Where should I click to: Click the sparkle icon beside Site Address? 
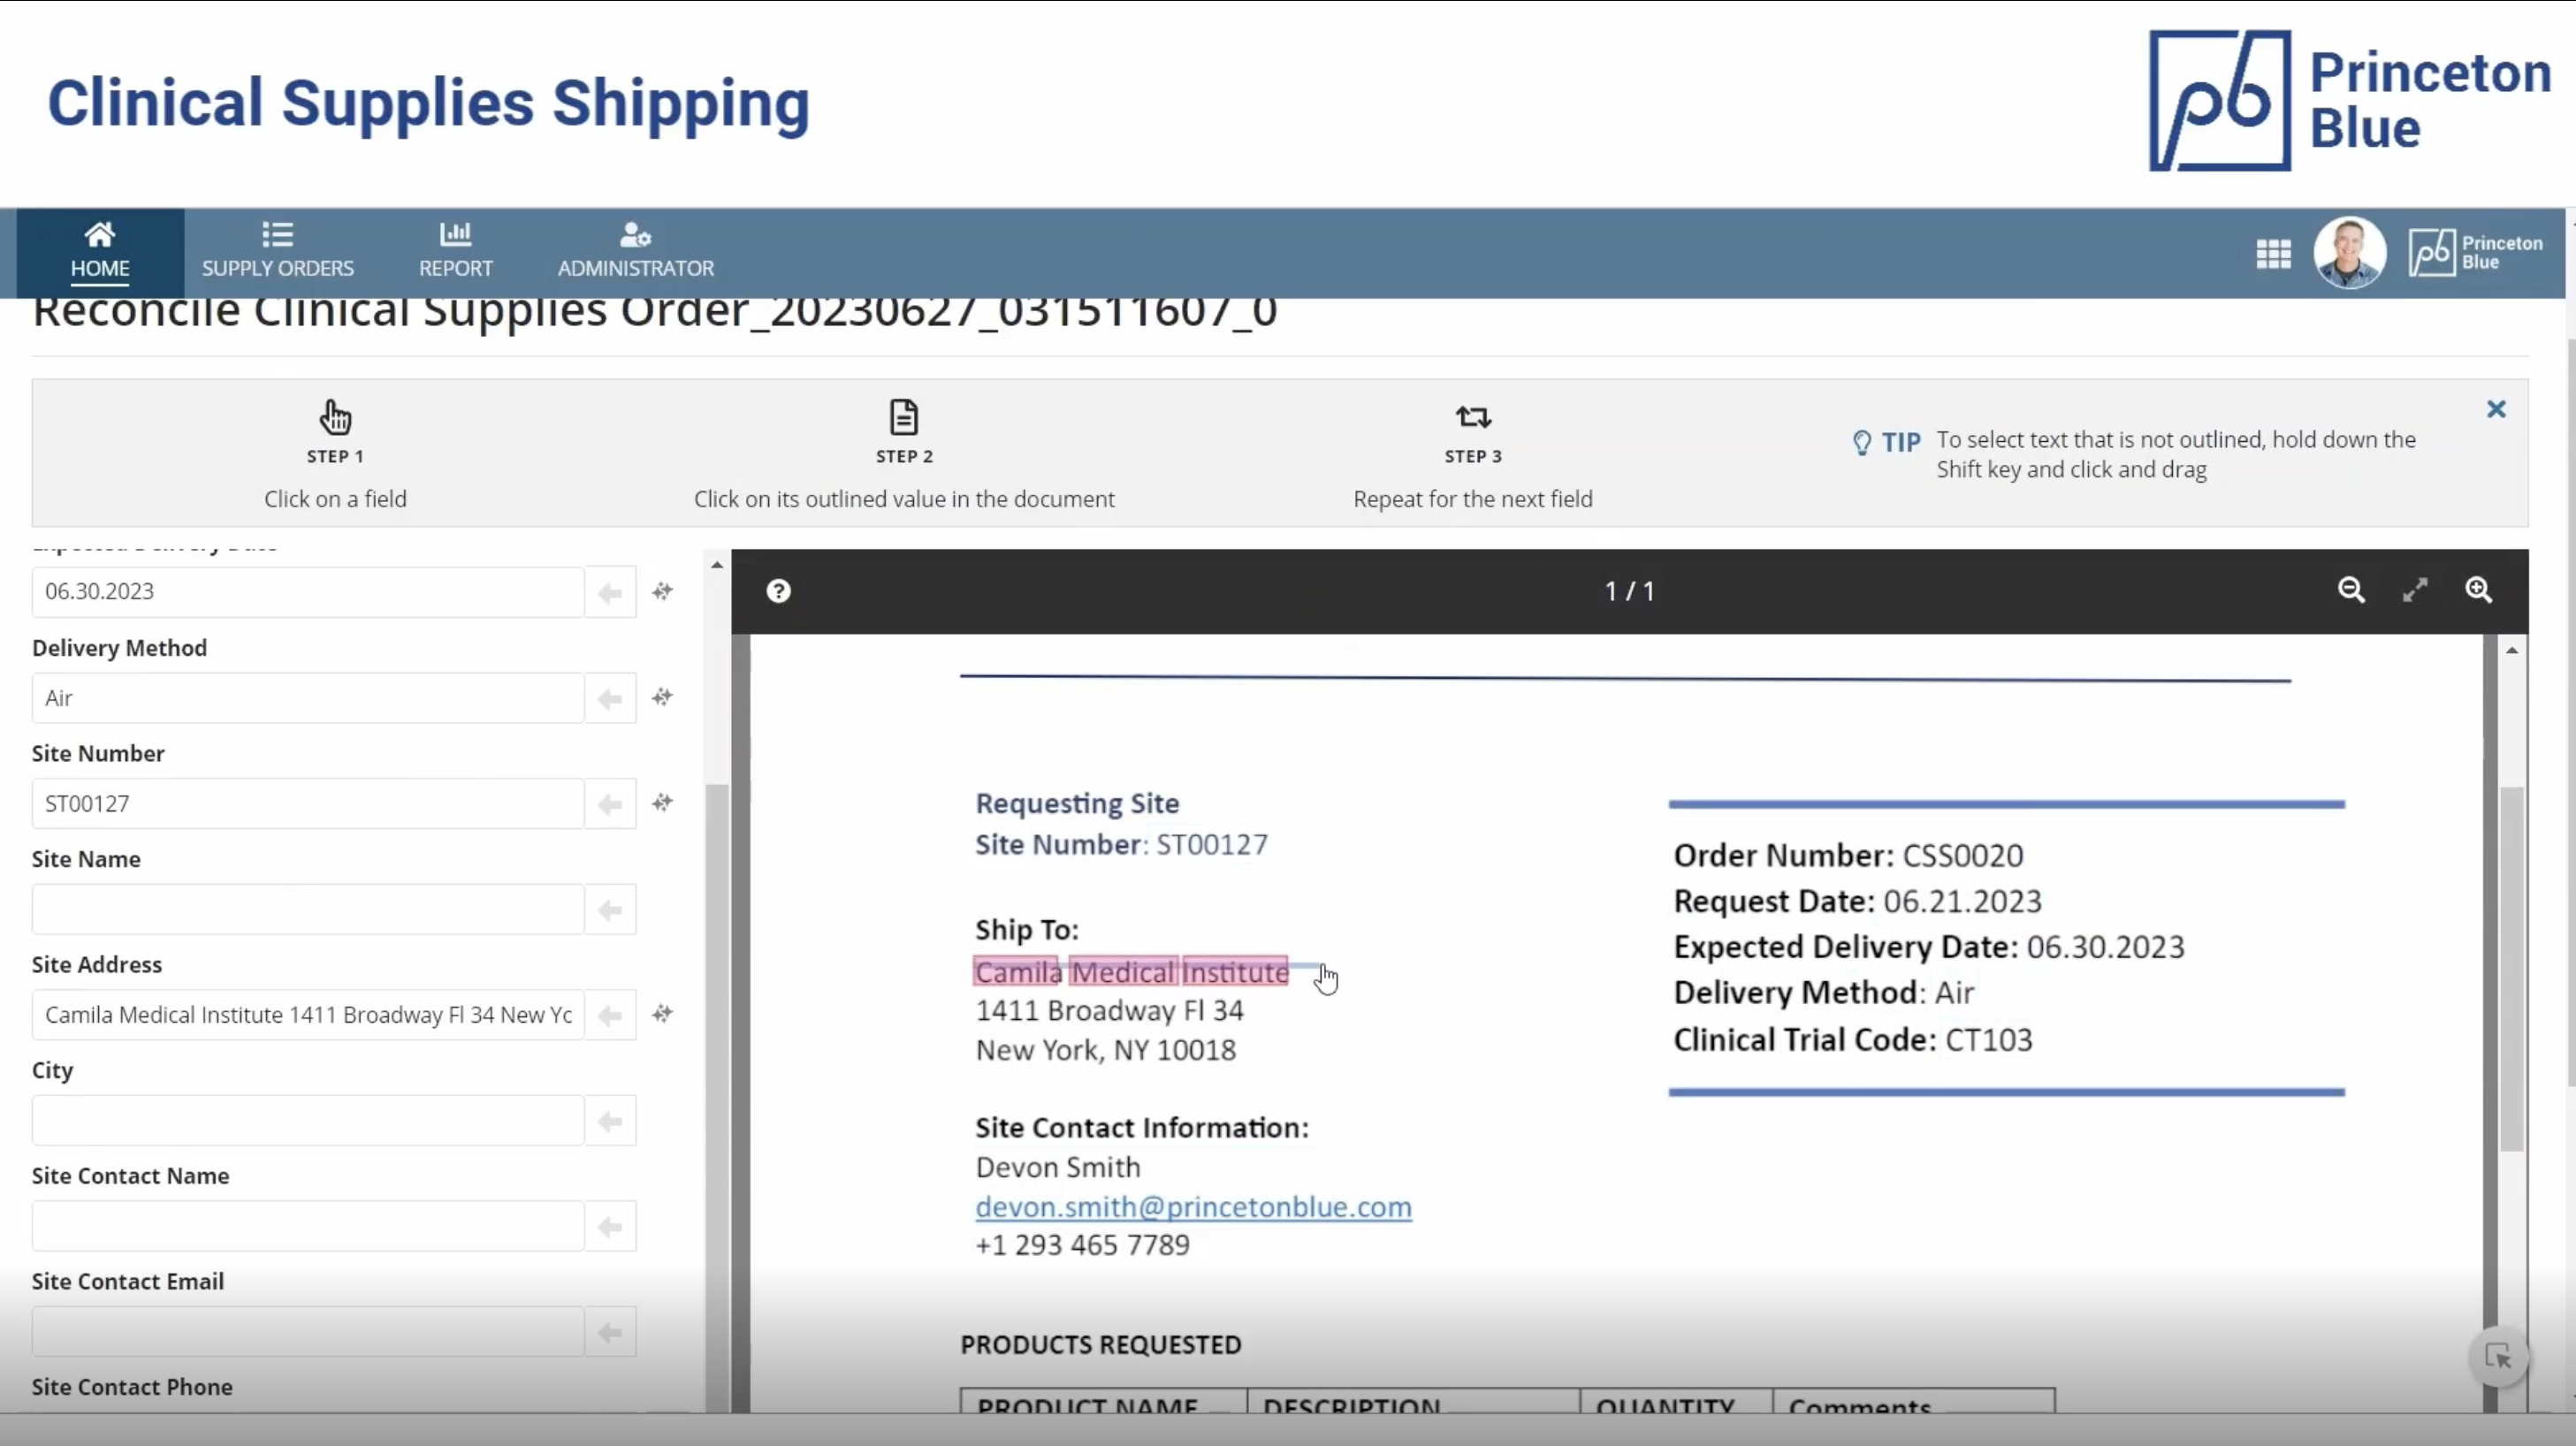point(662,1014)
